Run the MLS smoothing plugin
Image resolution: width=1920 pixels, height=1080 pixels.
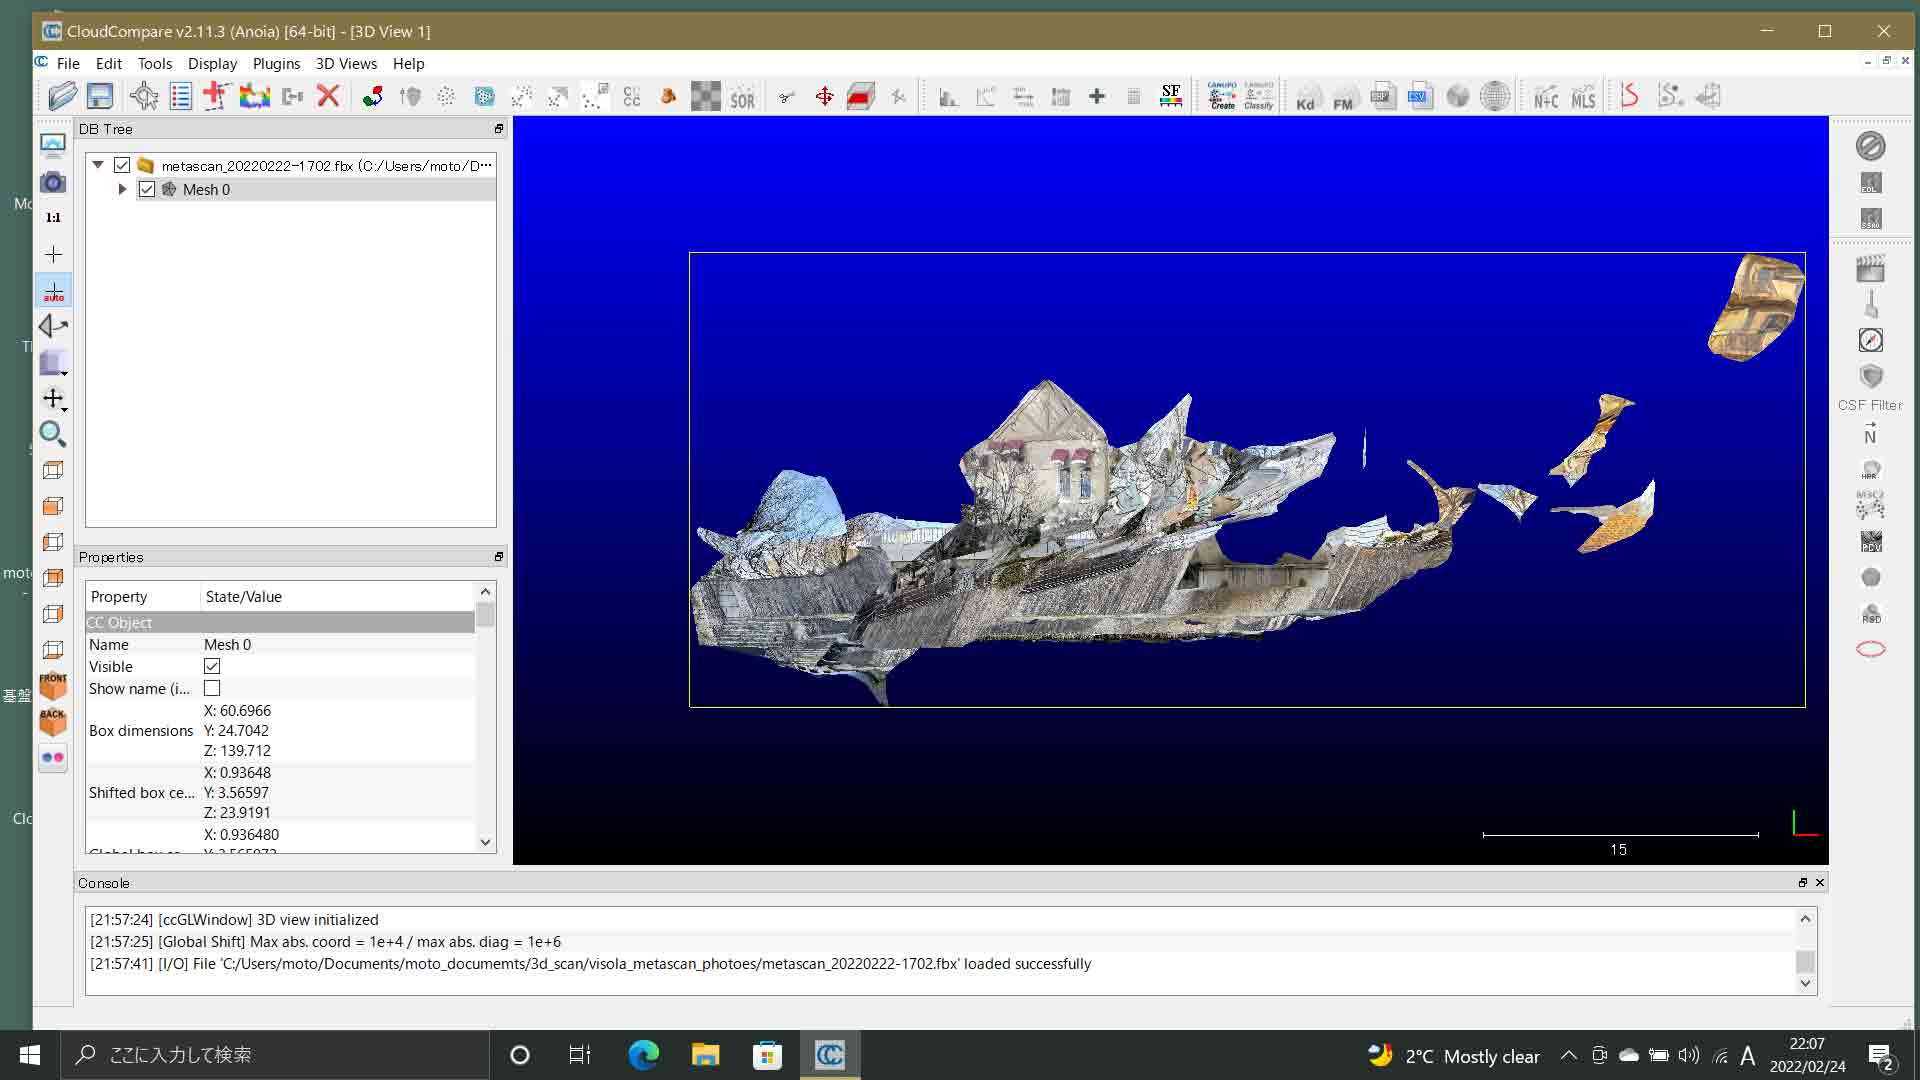click(x=1583, y=96)
